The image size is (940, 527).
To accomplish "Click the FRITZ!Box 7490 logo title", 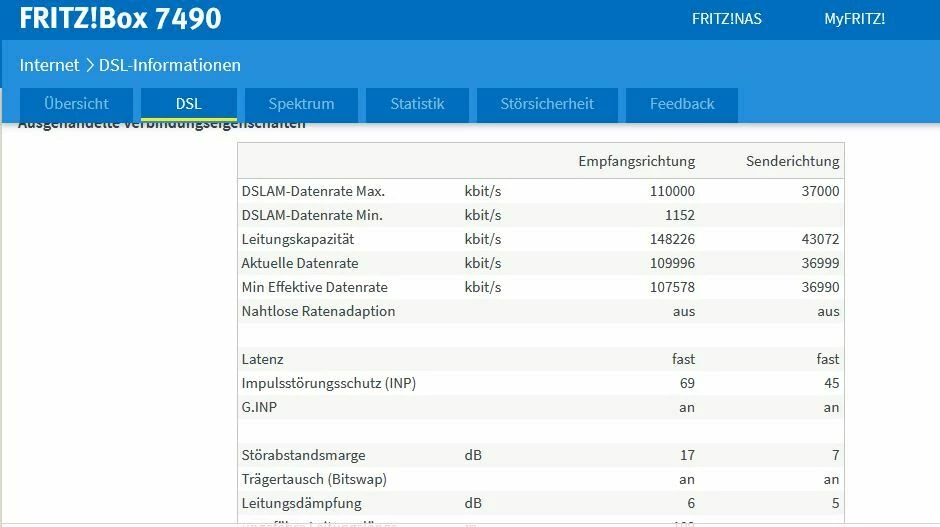I will (120, 18).
